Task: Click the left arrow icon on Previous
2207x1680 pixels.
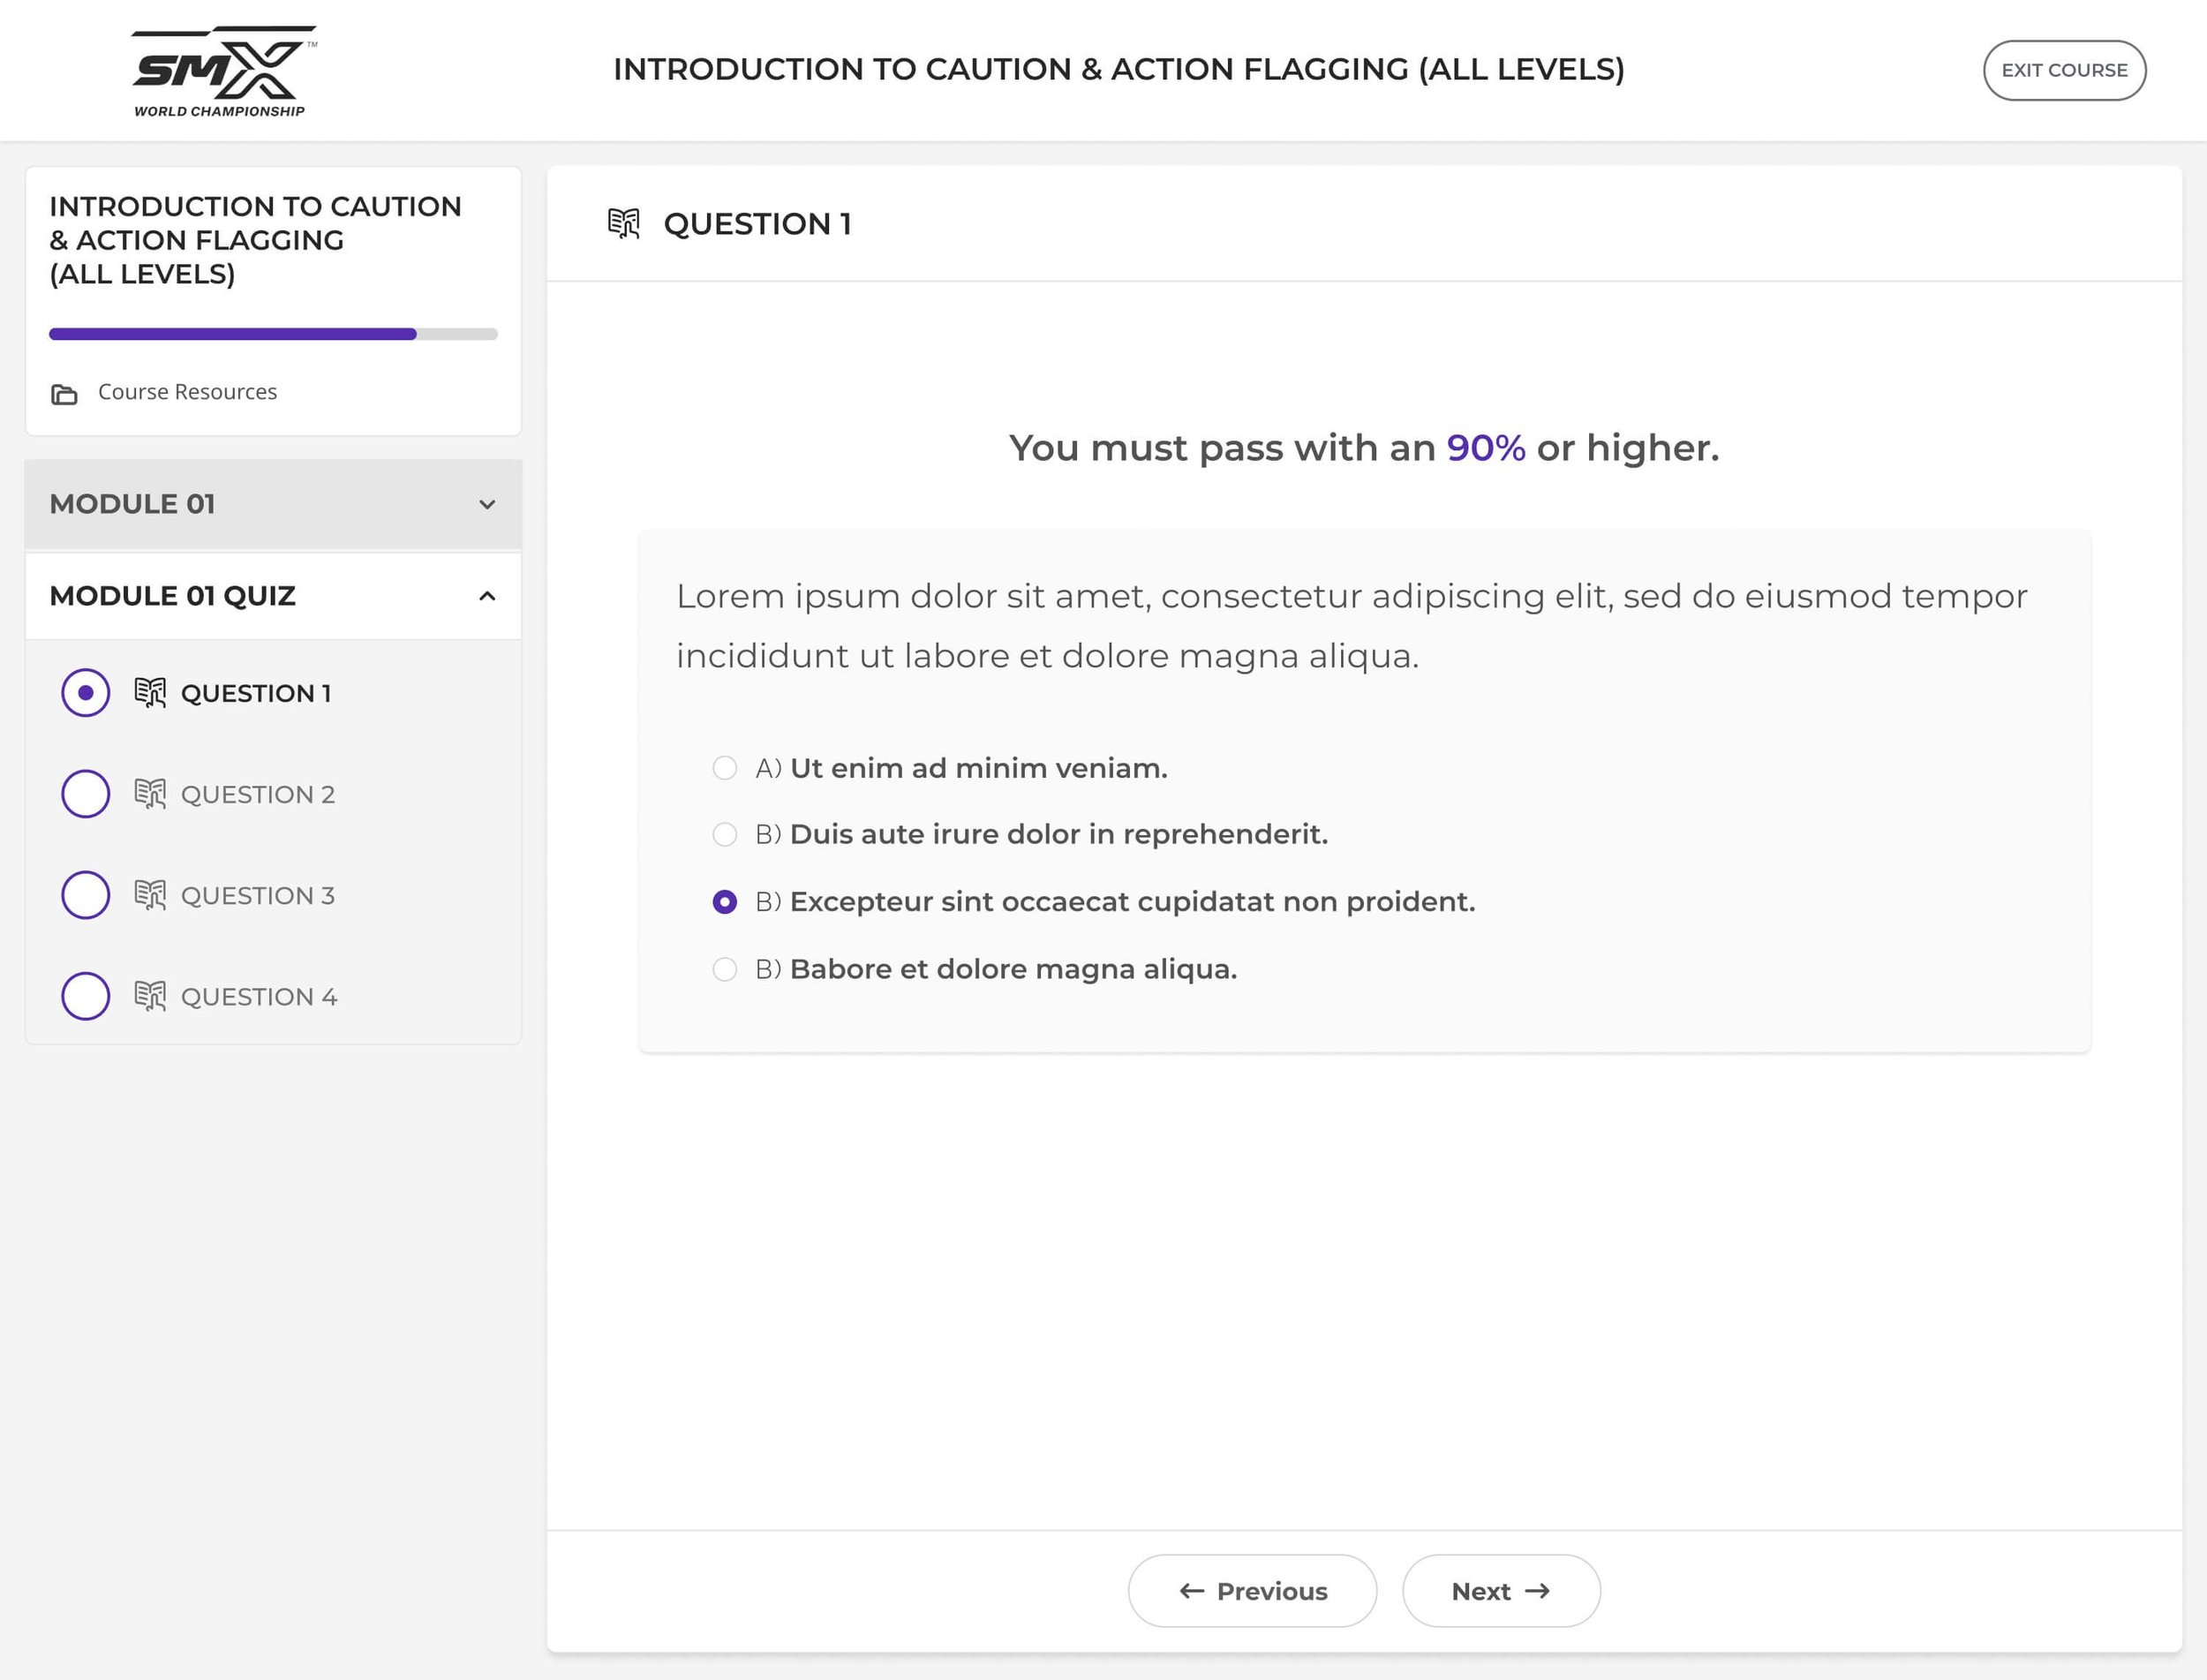Action: click(1191, 1590)
